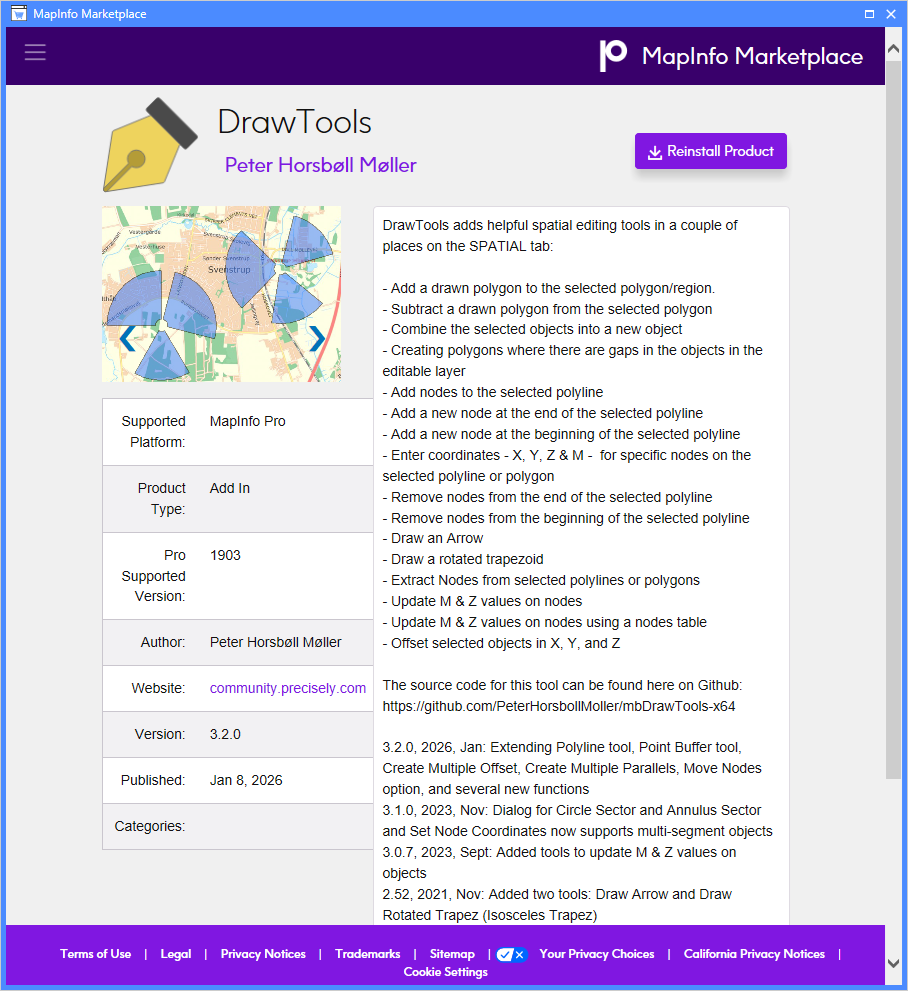Screen dimensions: 908x991
Task: Click the 'Draw a rotated trapezoid' line
Action: tap(463, 559)
